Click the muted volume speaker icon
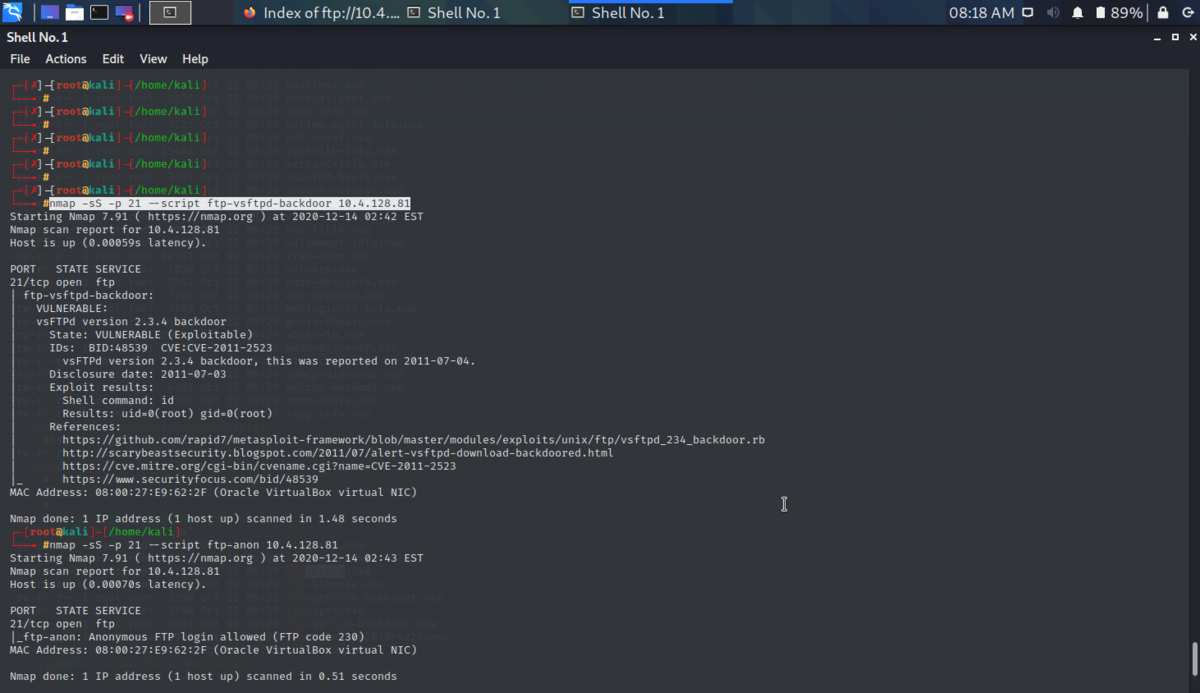Screen dimensions: 1200x693 coord(1053,13)
